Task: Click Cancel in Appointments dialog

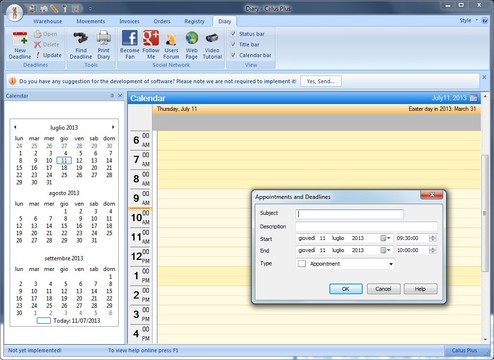Action: 383,289
